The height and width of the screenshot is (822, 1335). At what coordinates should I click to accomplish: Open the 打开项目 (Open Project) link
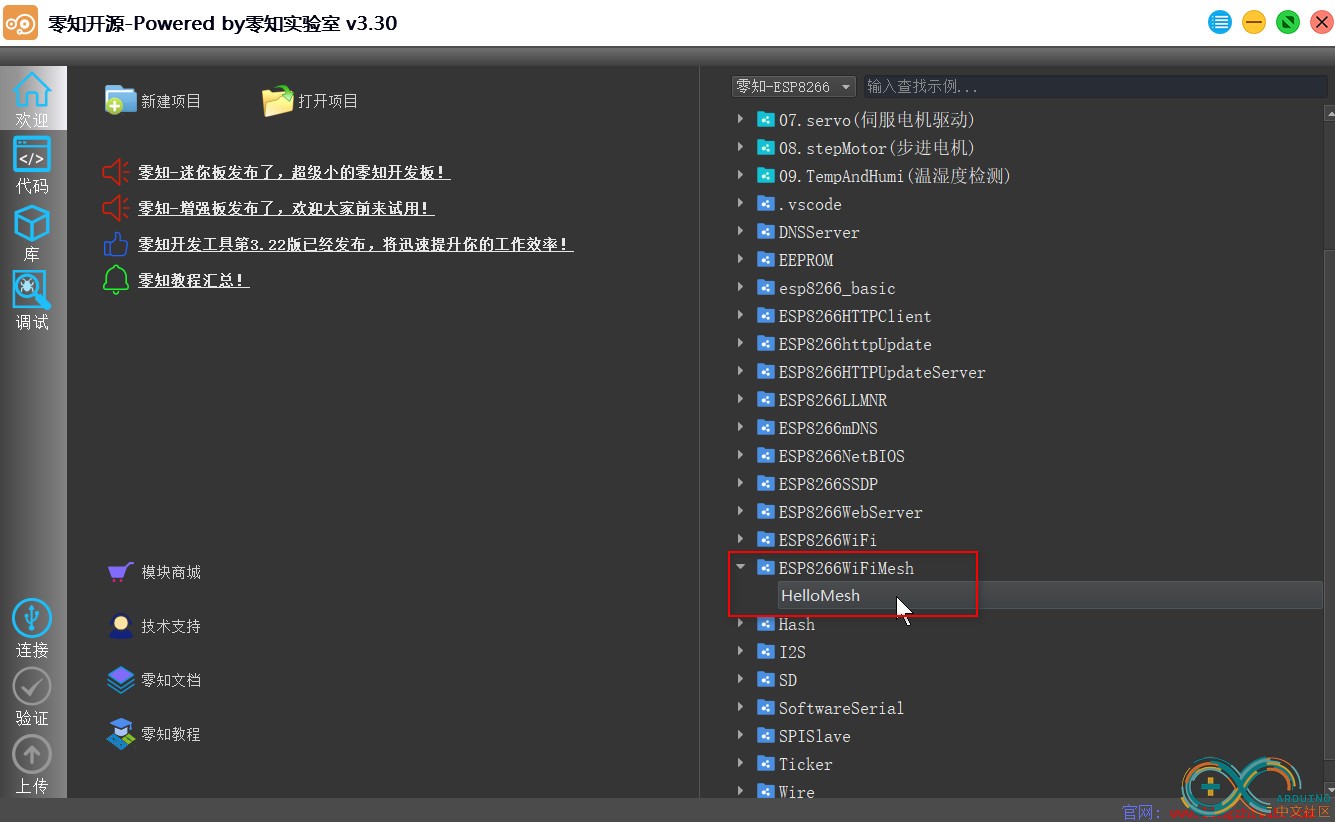click(x=328, y=101)
